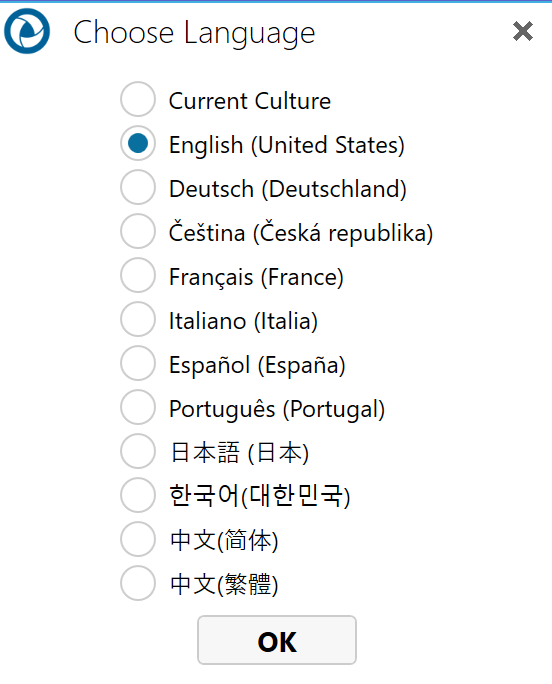Screen dimensions: 552x684
Task: Select the Japanese 日本語 (日本) radio button
Action: click(138, 451)
